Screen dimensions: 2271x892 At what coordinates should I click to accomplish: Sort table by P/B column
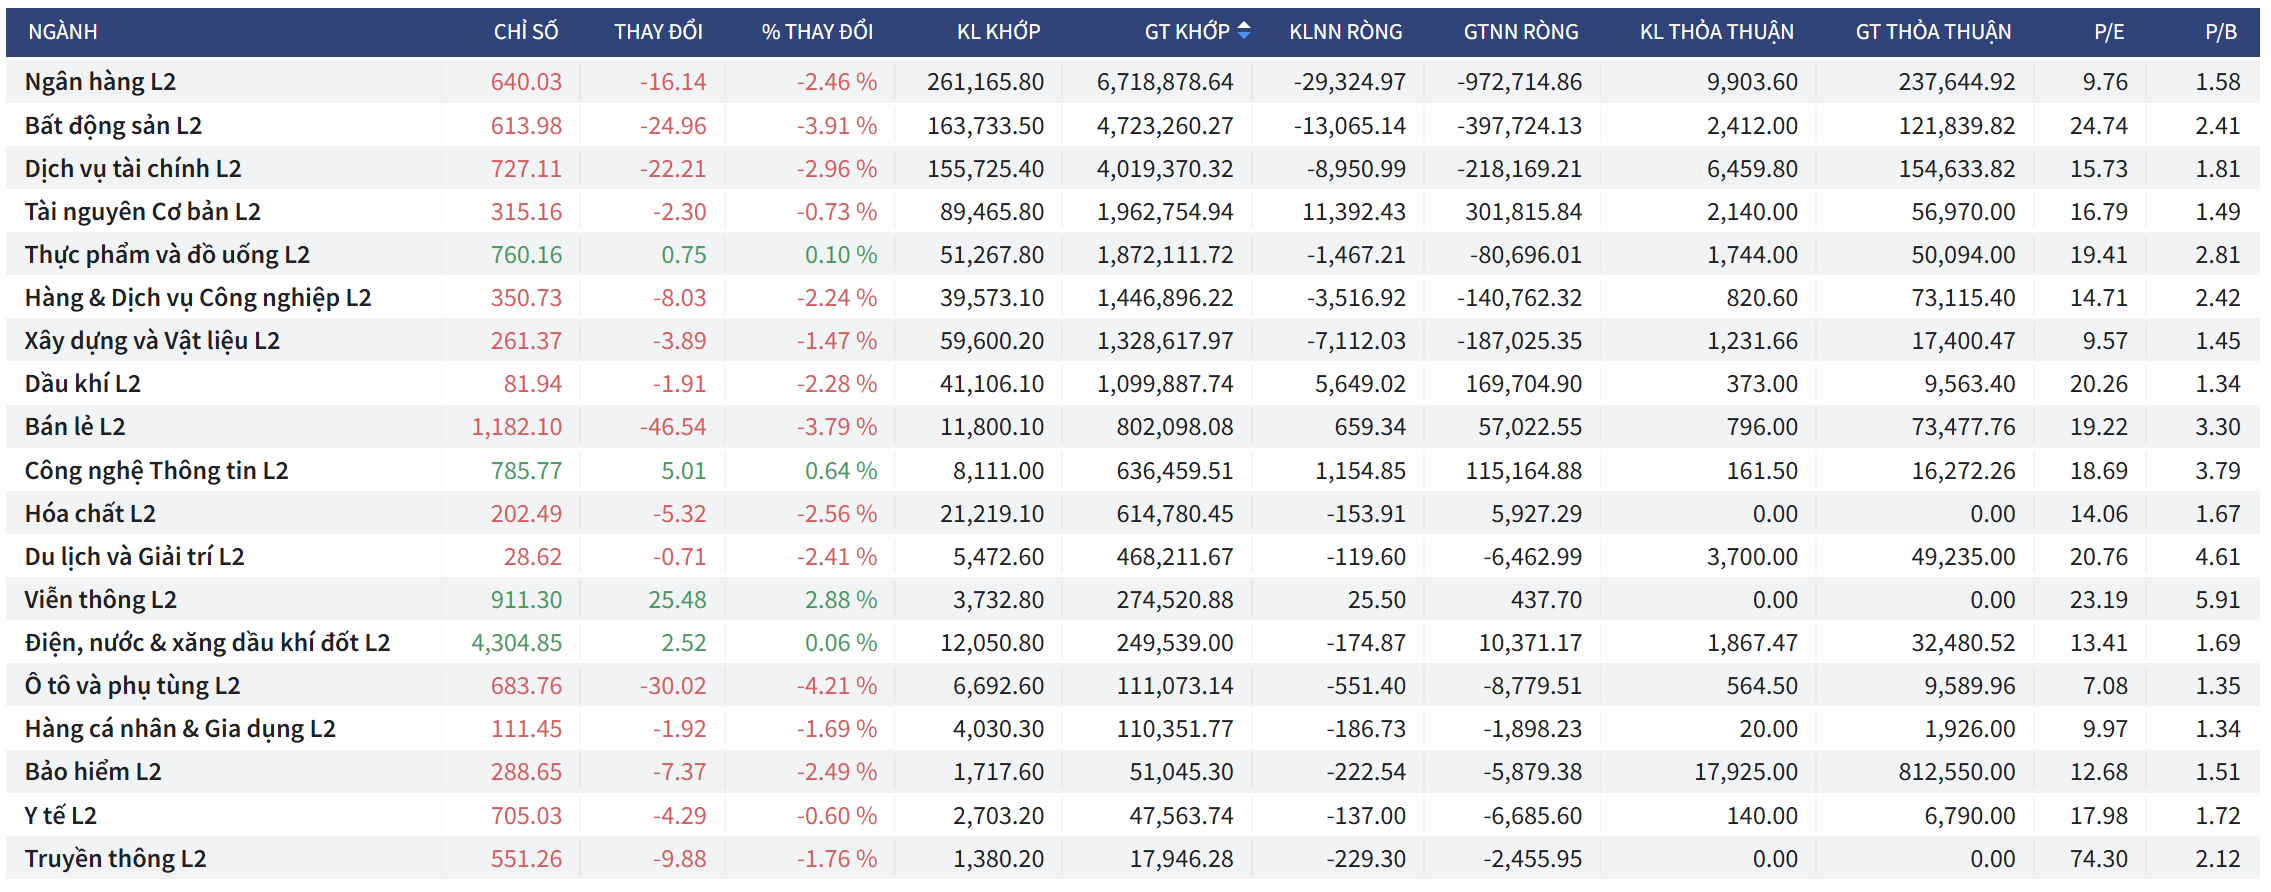coord(2220,32)
